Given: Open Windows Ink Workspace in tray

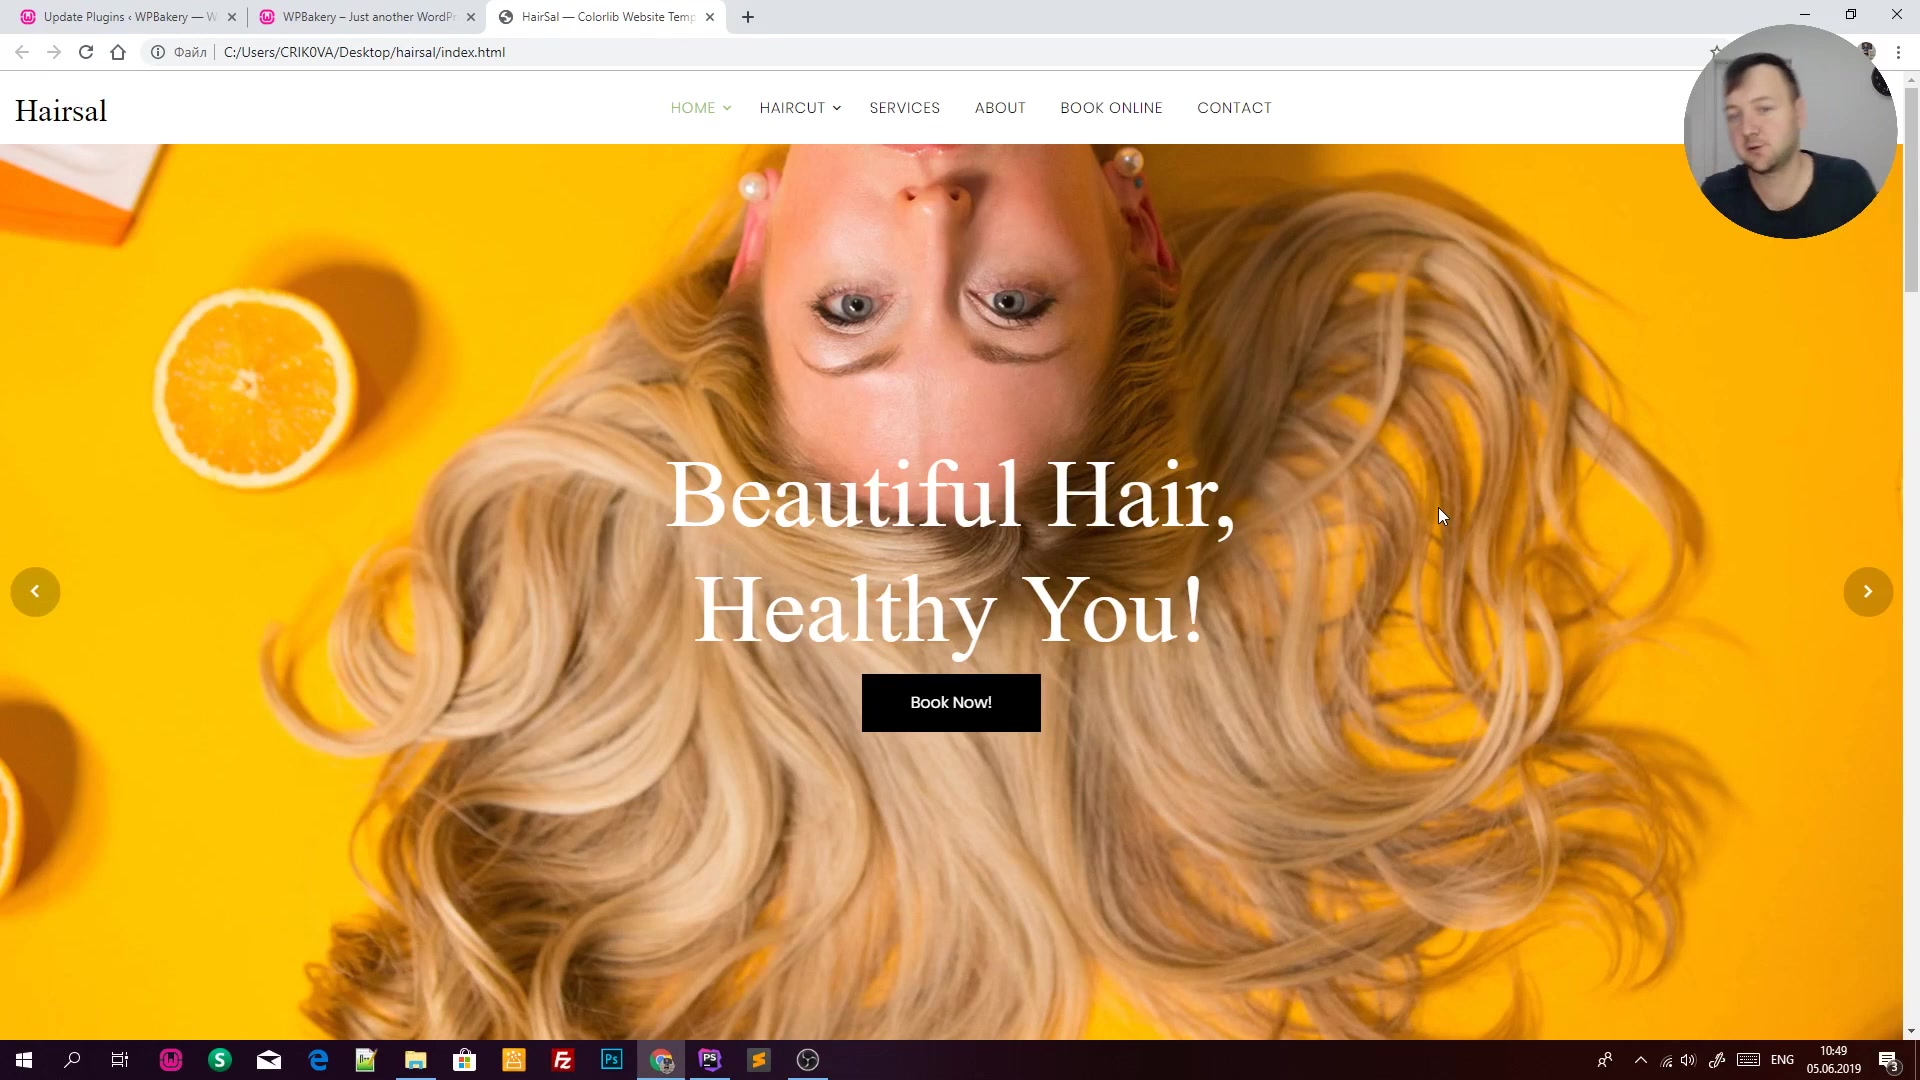Looking at the screenshot, I should click(1717, 1060).
